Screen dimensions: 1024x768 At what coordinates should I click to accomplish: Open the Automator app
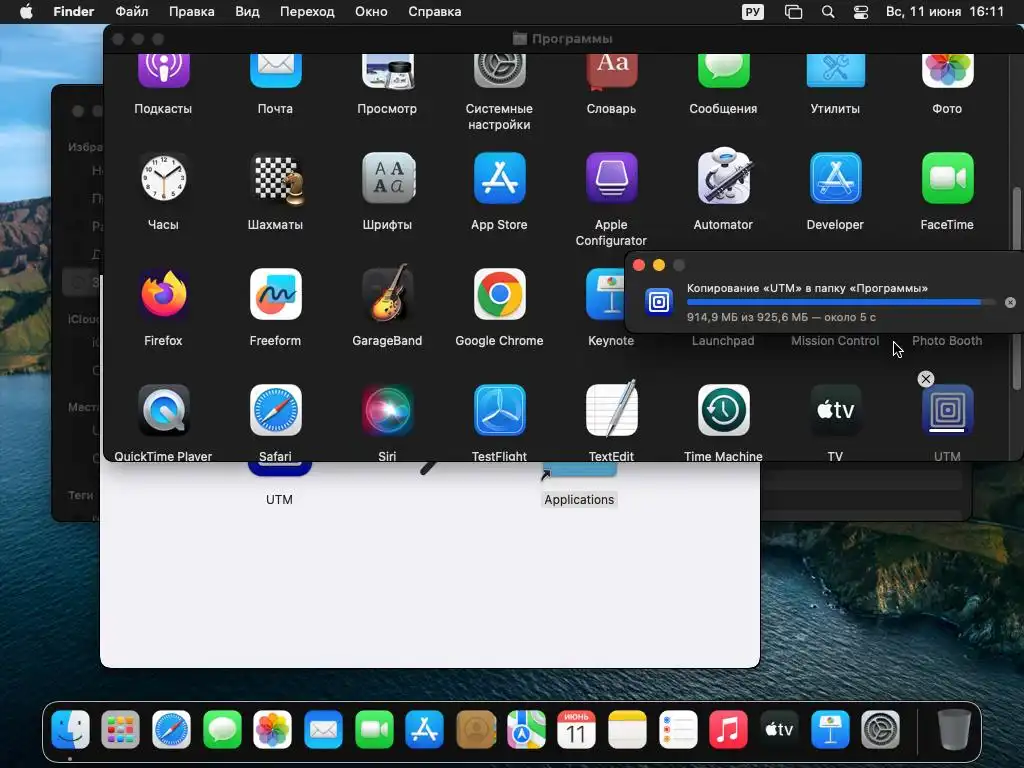723,176
